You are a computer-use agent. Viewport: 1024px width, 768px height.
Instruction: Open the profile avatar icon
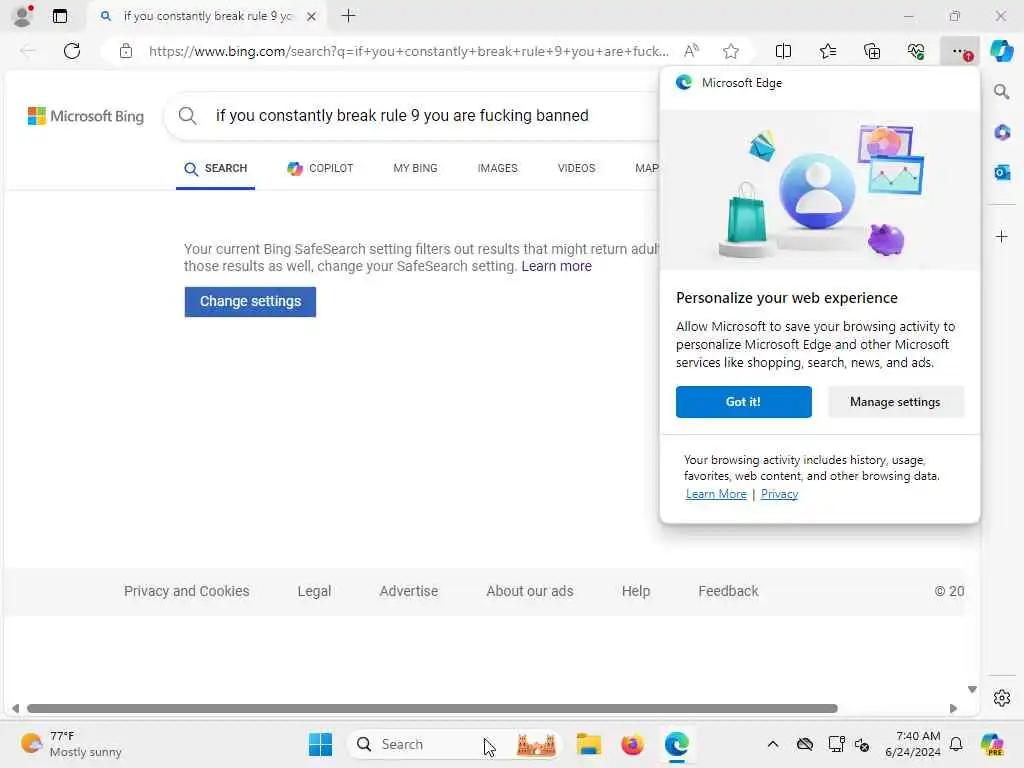click(x=23, y=16)
